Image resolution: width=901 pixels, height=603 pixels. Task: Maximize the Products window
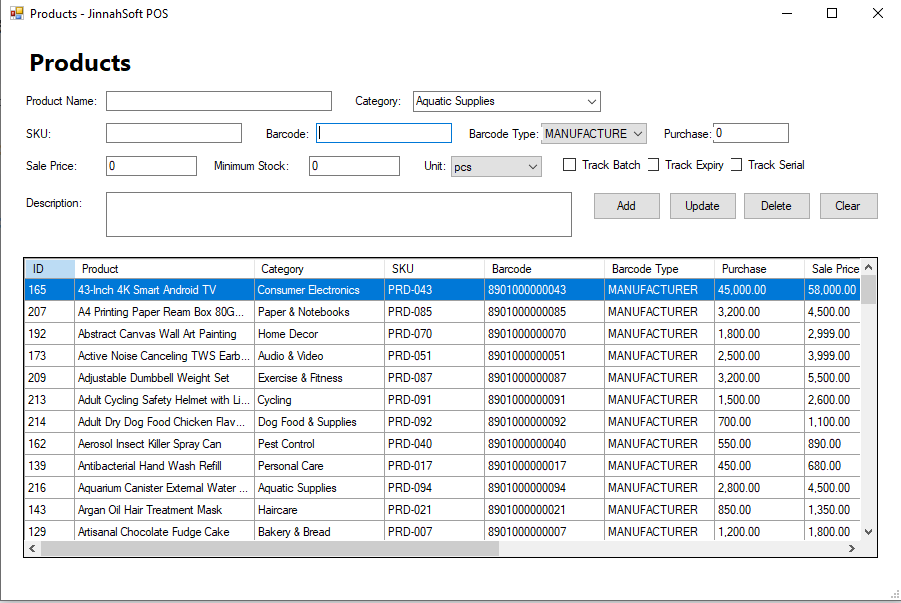pos(831,13)
